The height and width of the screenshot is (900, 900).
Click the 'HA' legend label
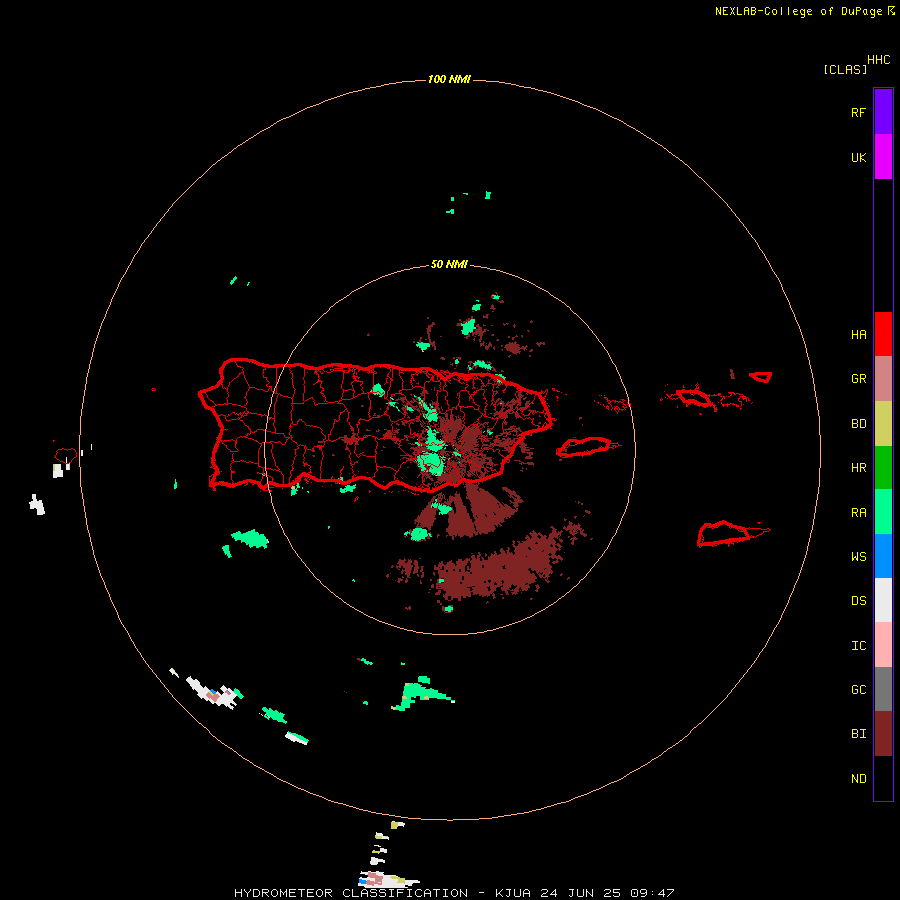coord(858,335)
